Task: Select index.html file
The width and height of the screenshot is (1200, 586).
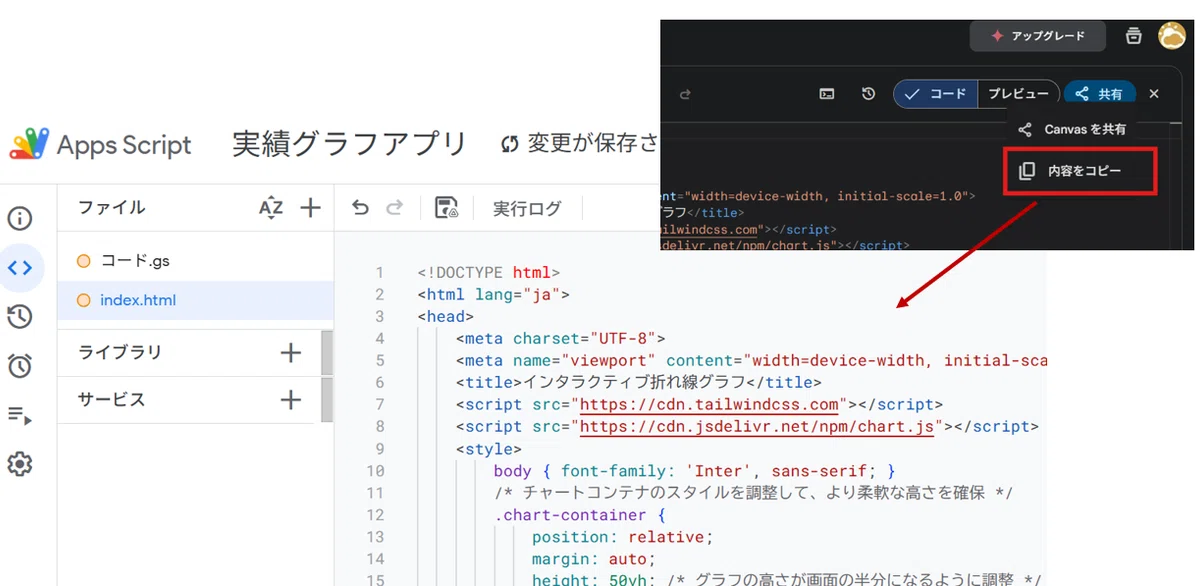Action: (x=196, y=300)
